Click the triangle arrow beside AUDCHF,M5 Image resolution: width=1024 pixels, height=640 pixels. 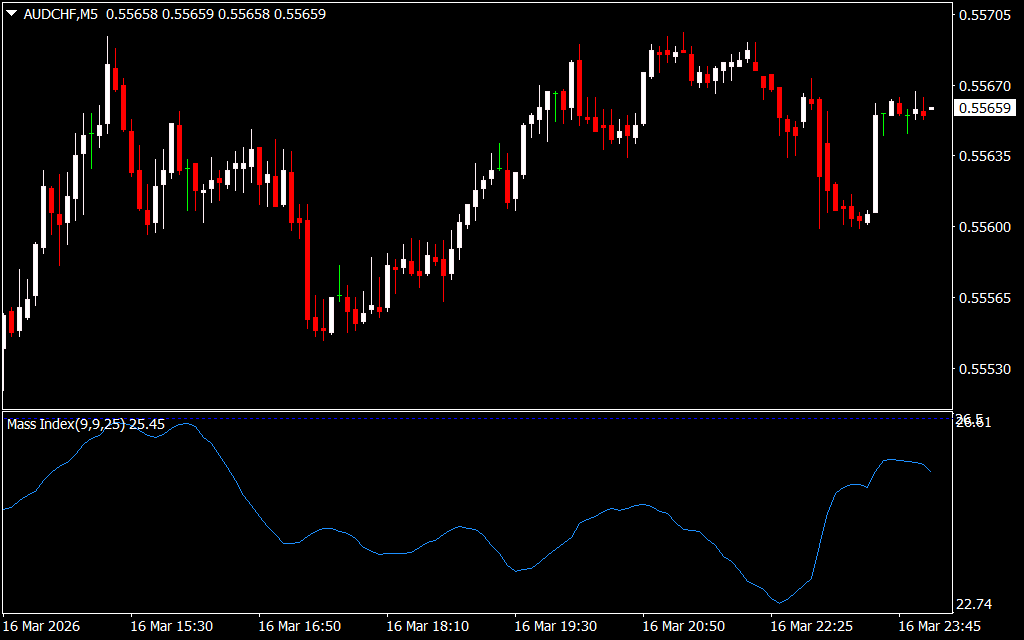(x=11, y=14)
